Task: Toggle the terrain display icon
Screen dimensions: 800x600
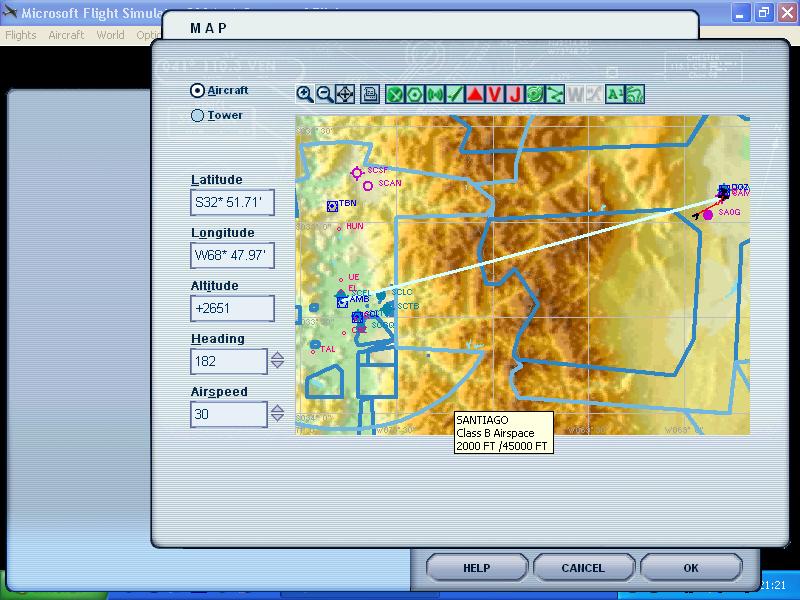Action: pyautogui.click(x=634, y=94)
